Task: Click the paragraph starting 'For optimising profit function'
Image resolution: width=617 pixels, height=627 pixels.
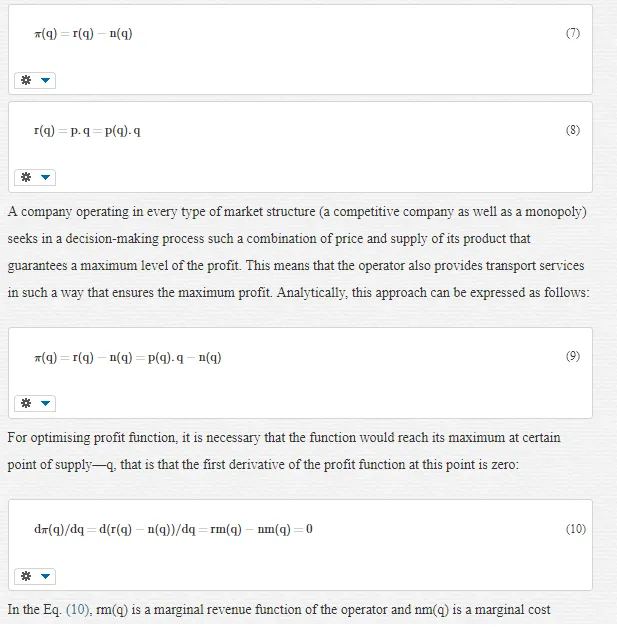Action: pyautogui.click(x=284, y=451)
